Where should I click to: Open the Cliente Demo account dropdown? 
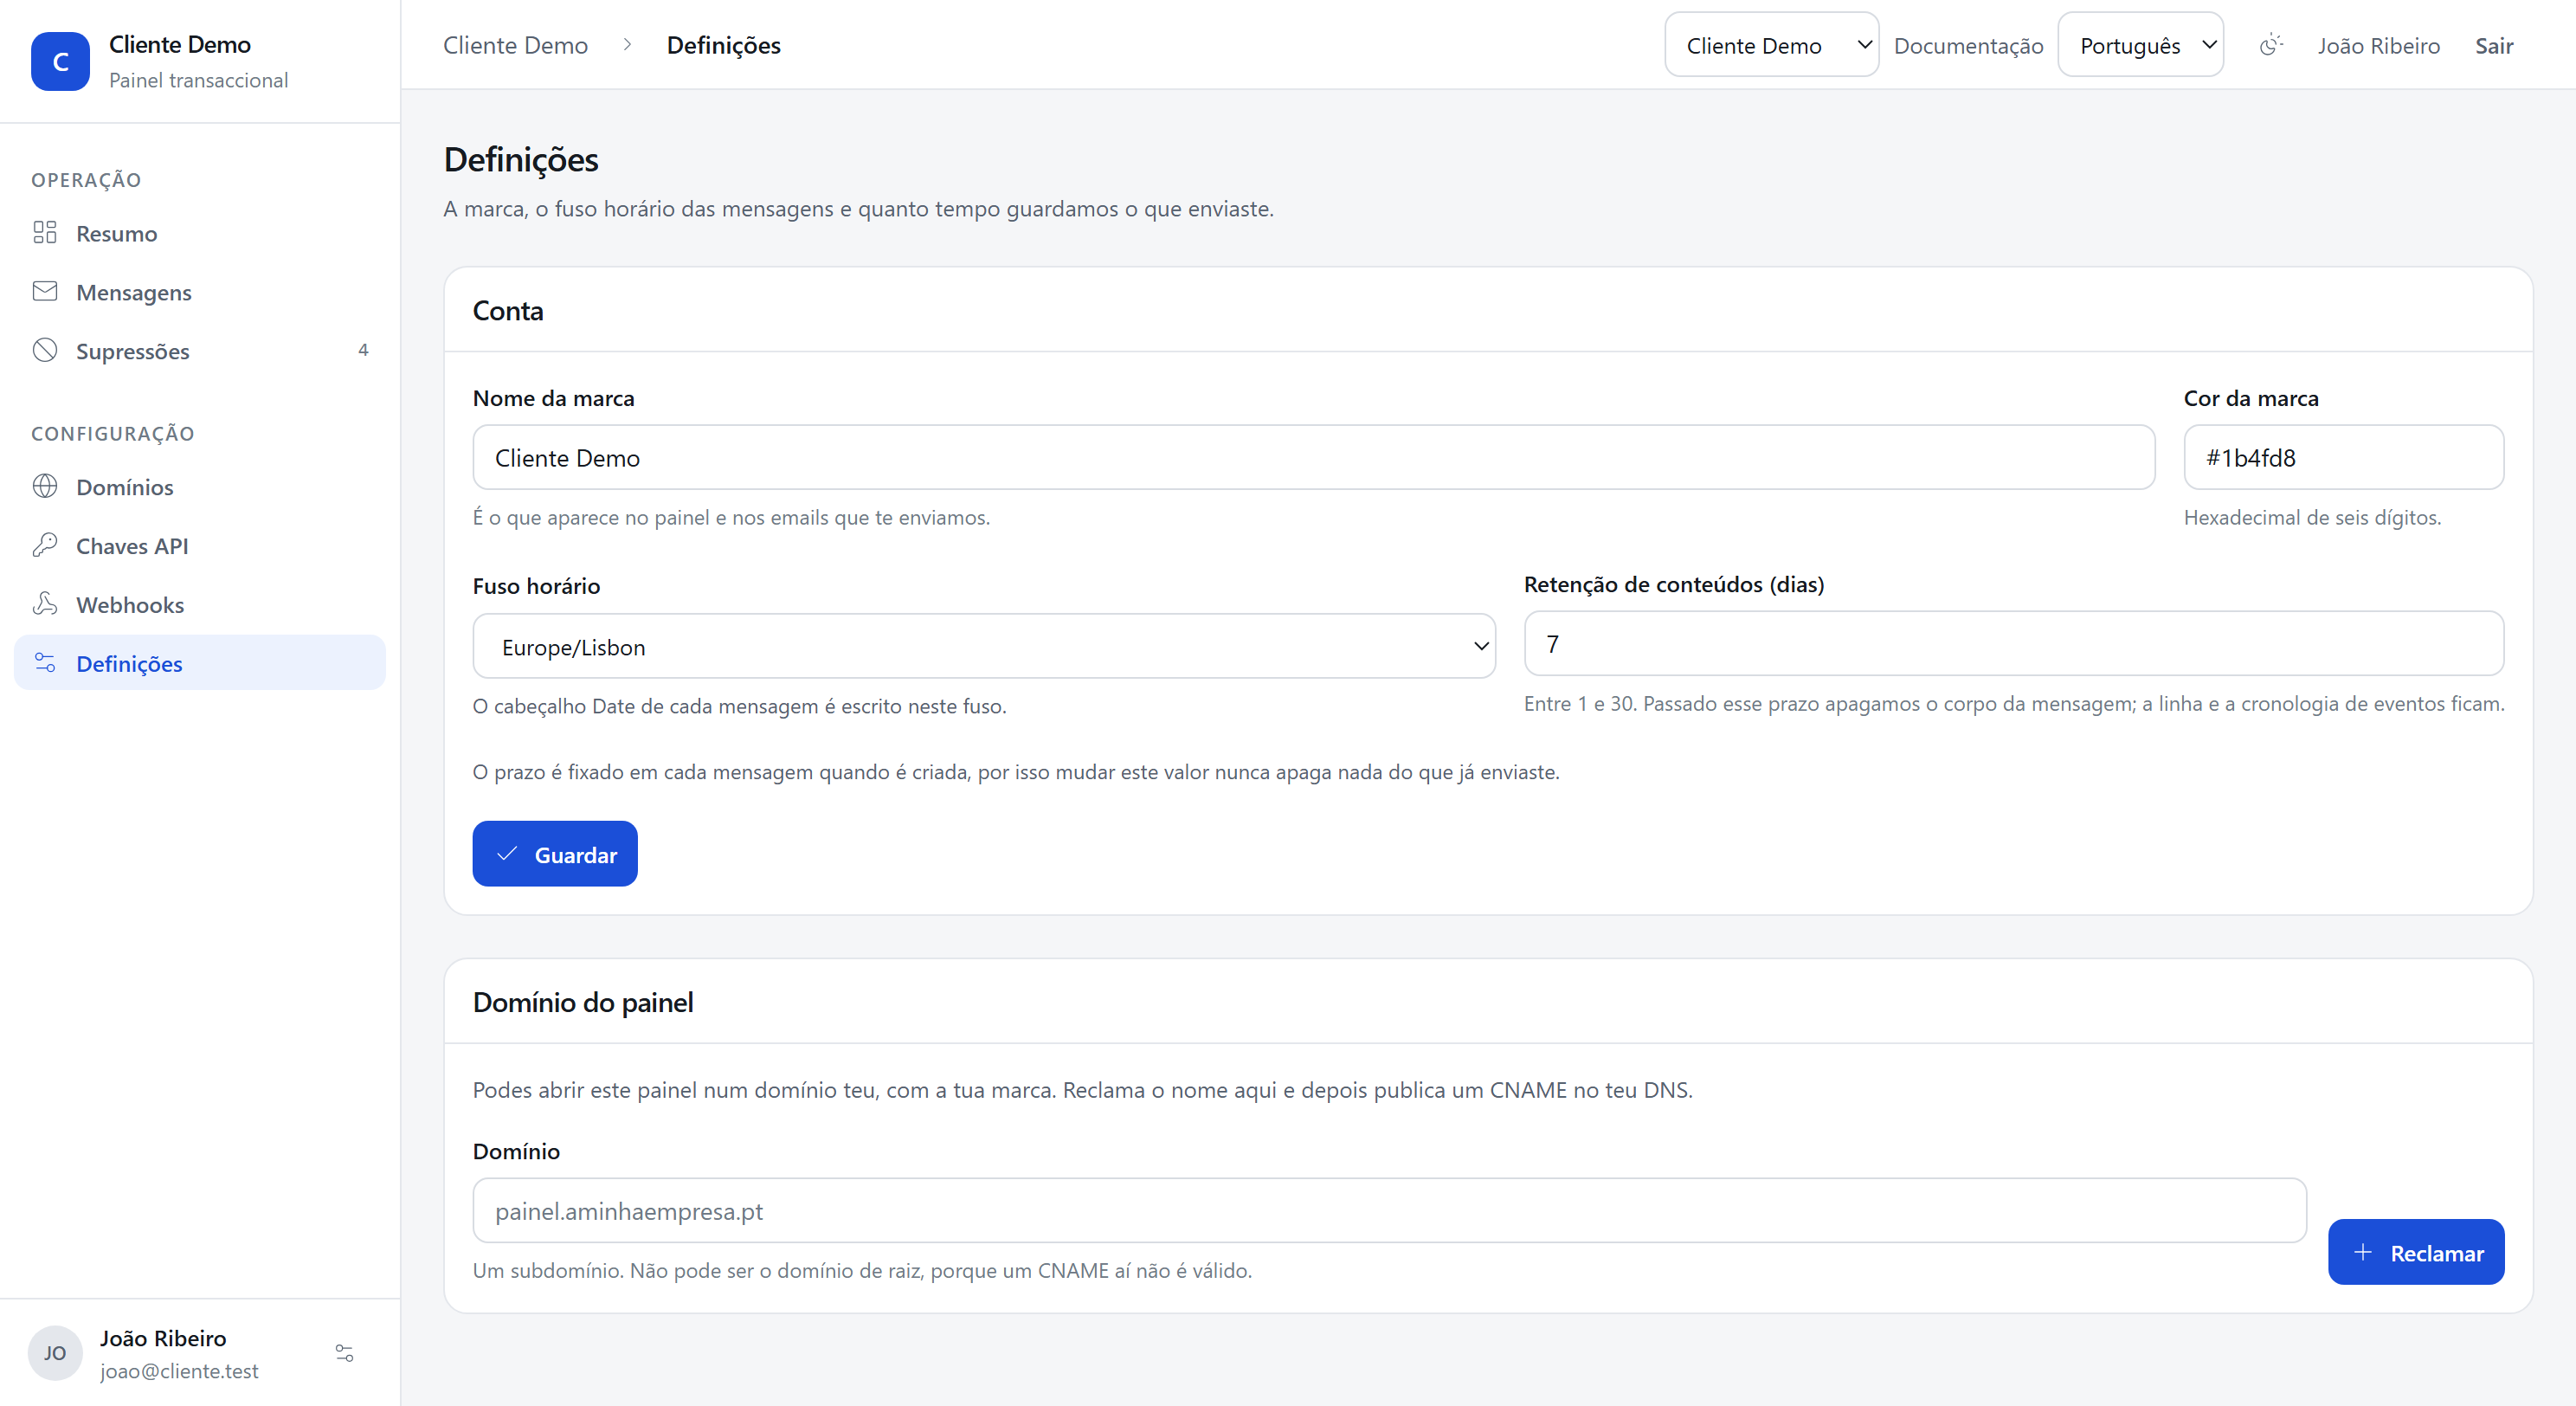click(1771, 45)
